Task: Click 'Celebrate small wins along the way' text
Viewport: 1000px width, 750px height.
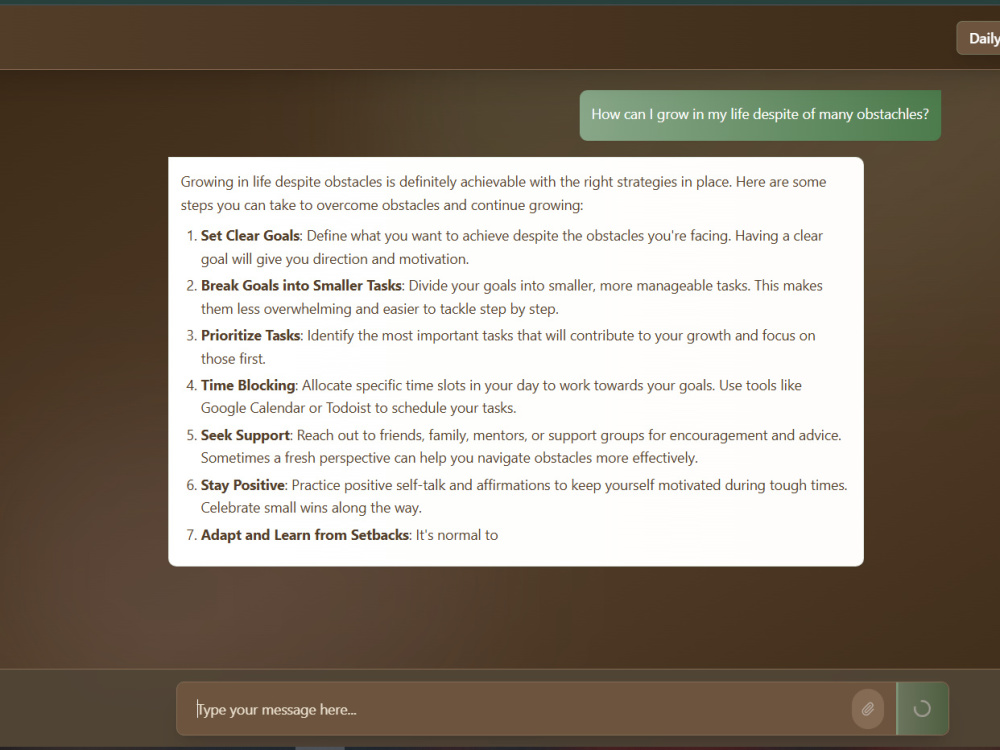Action: click(x=311, y=508)
